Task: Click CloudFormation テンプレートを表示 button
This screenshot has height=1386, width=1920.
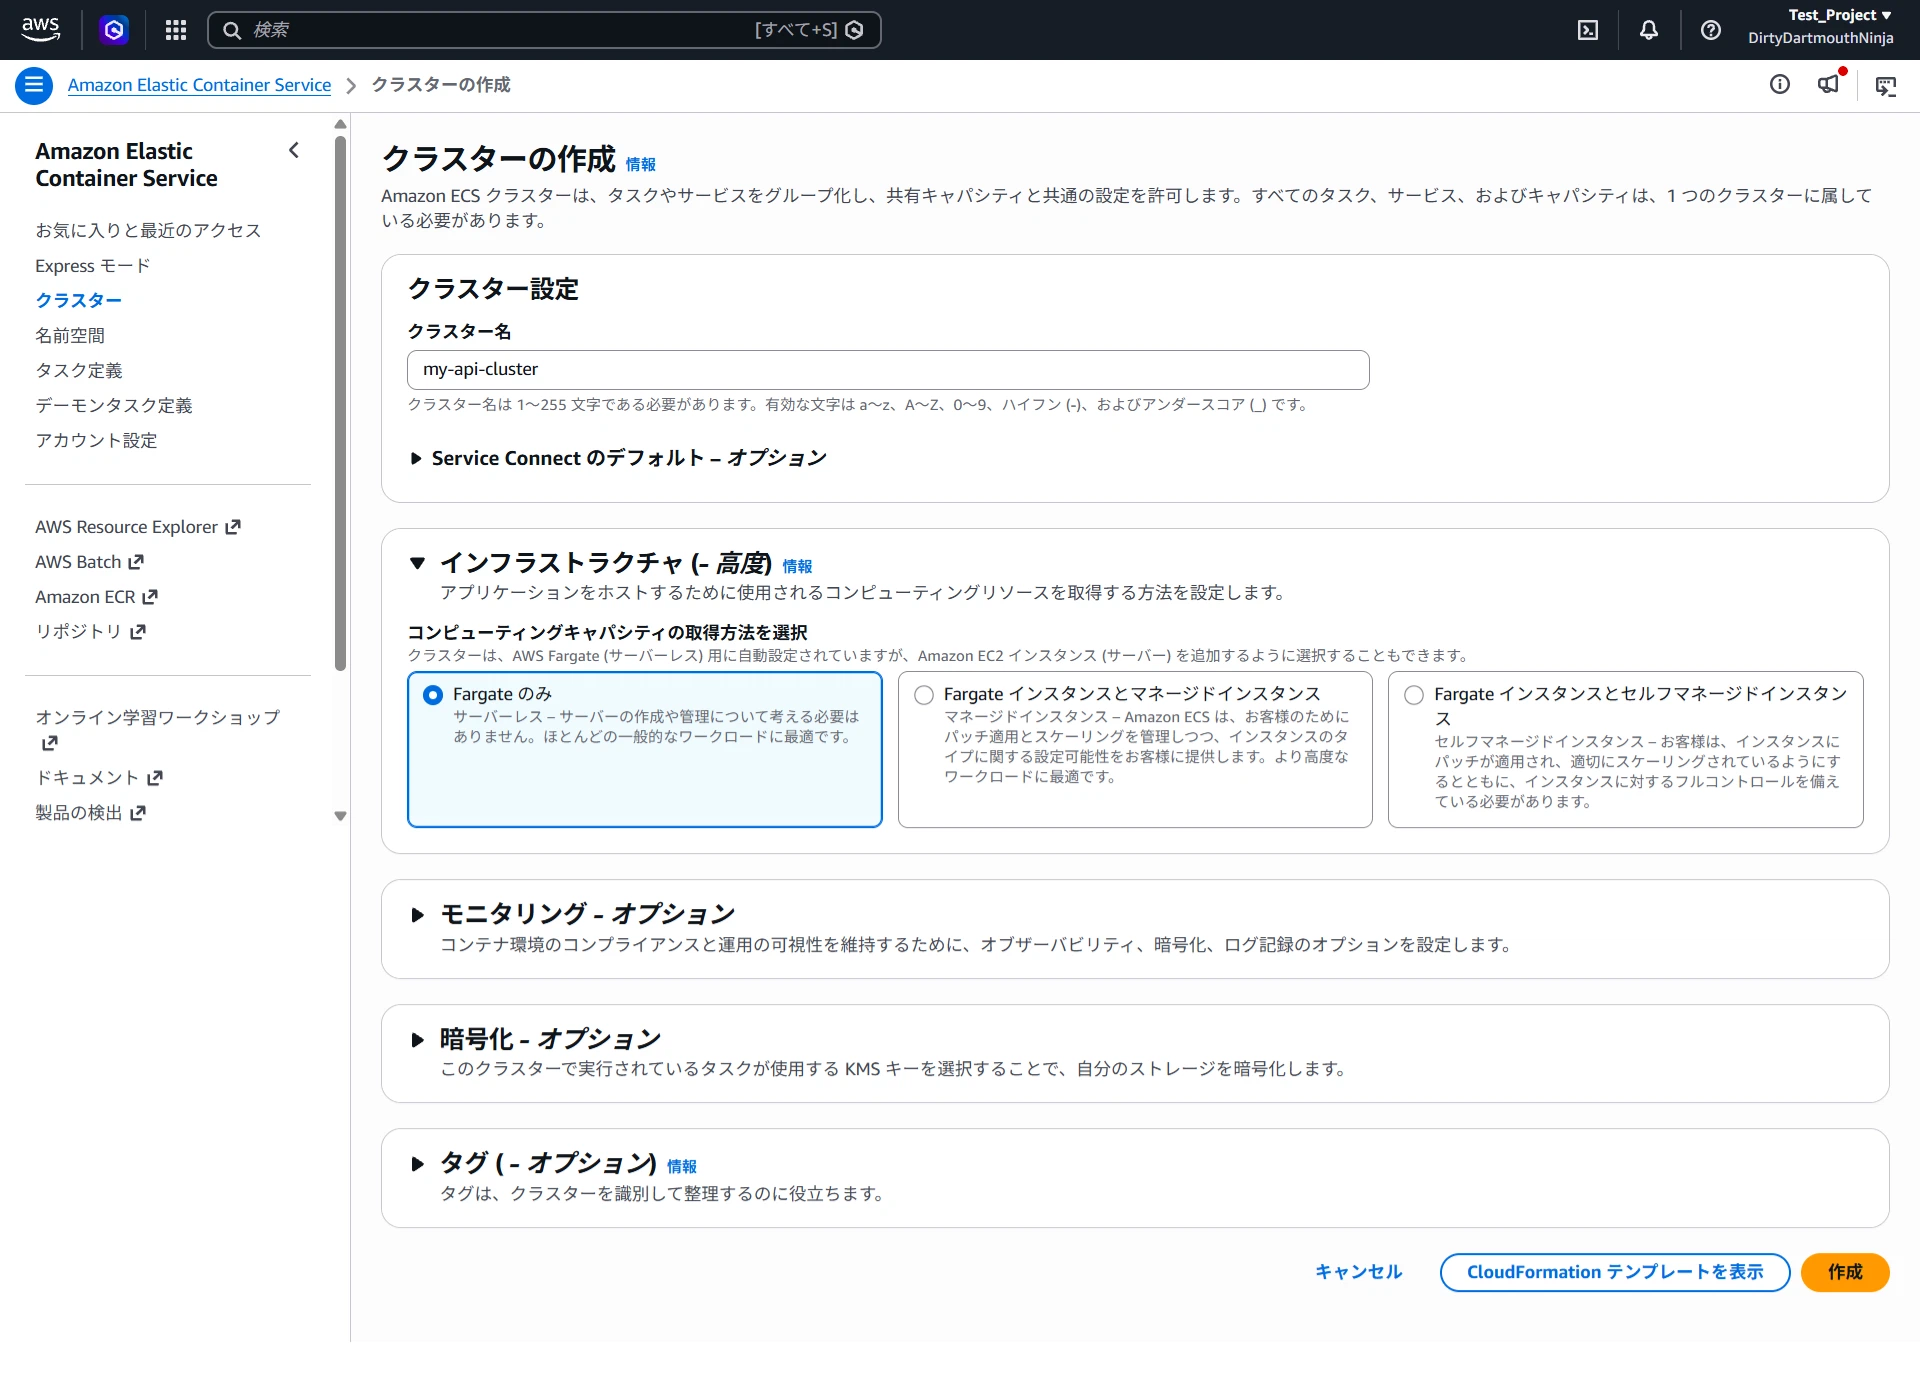Action: tap(1615, 1272)
